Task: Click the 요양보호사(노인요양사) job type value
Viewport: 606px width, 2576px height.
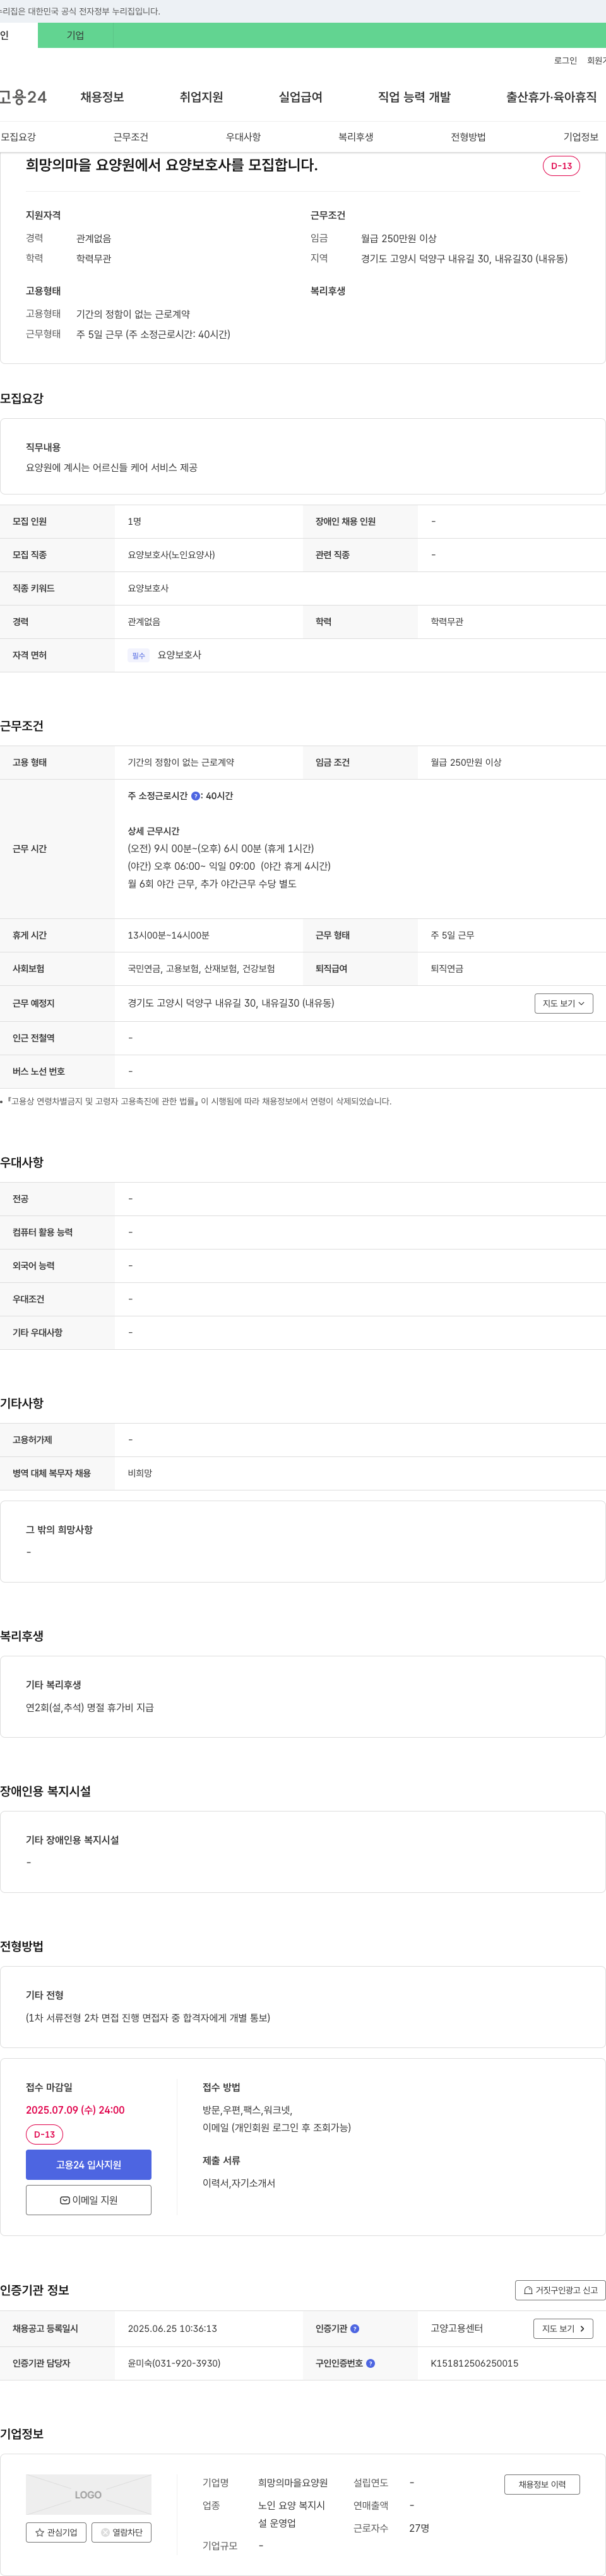Action: pyautogui.click(x=171, y=555)
